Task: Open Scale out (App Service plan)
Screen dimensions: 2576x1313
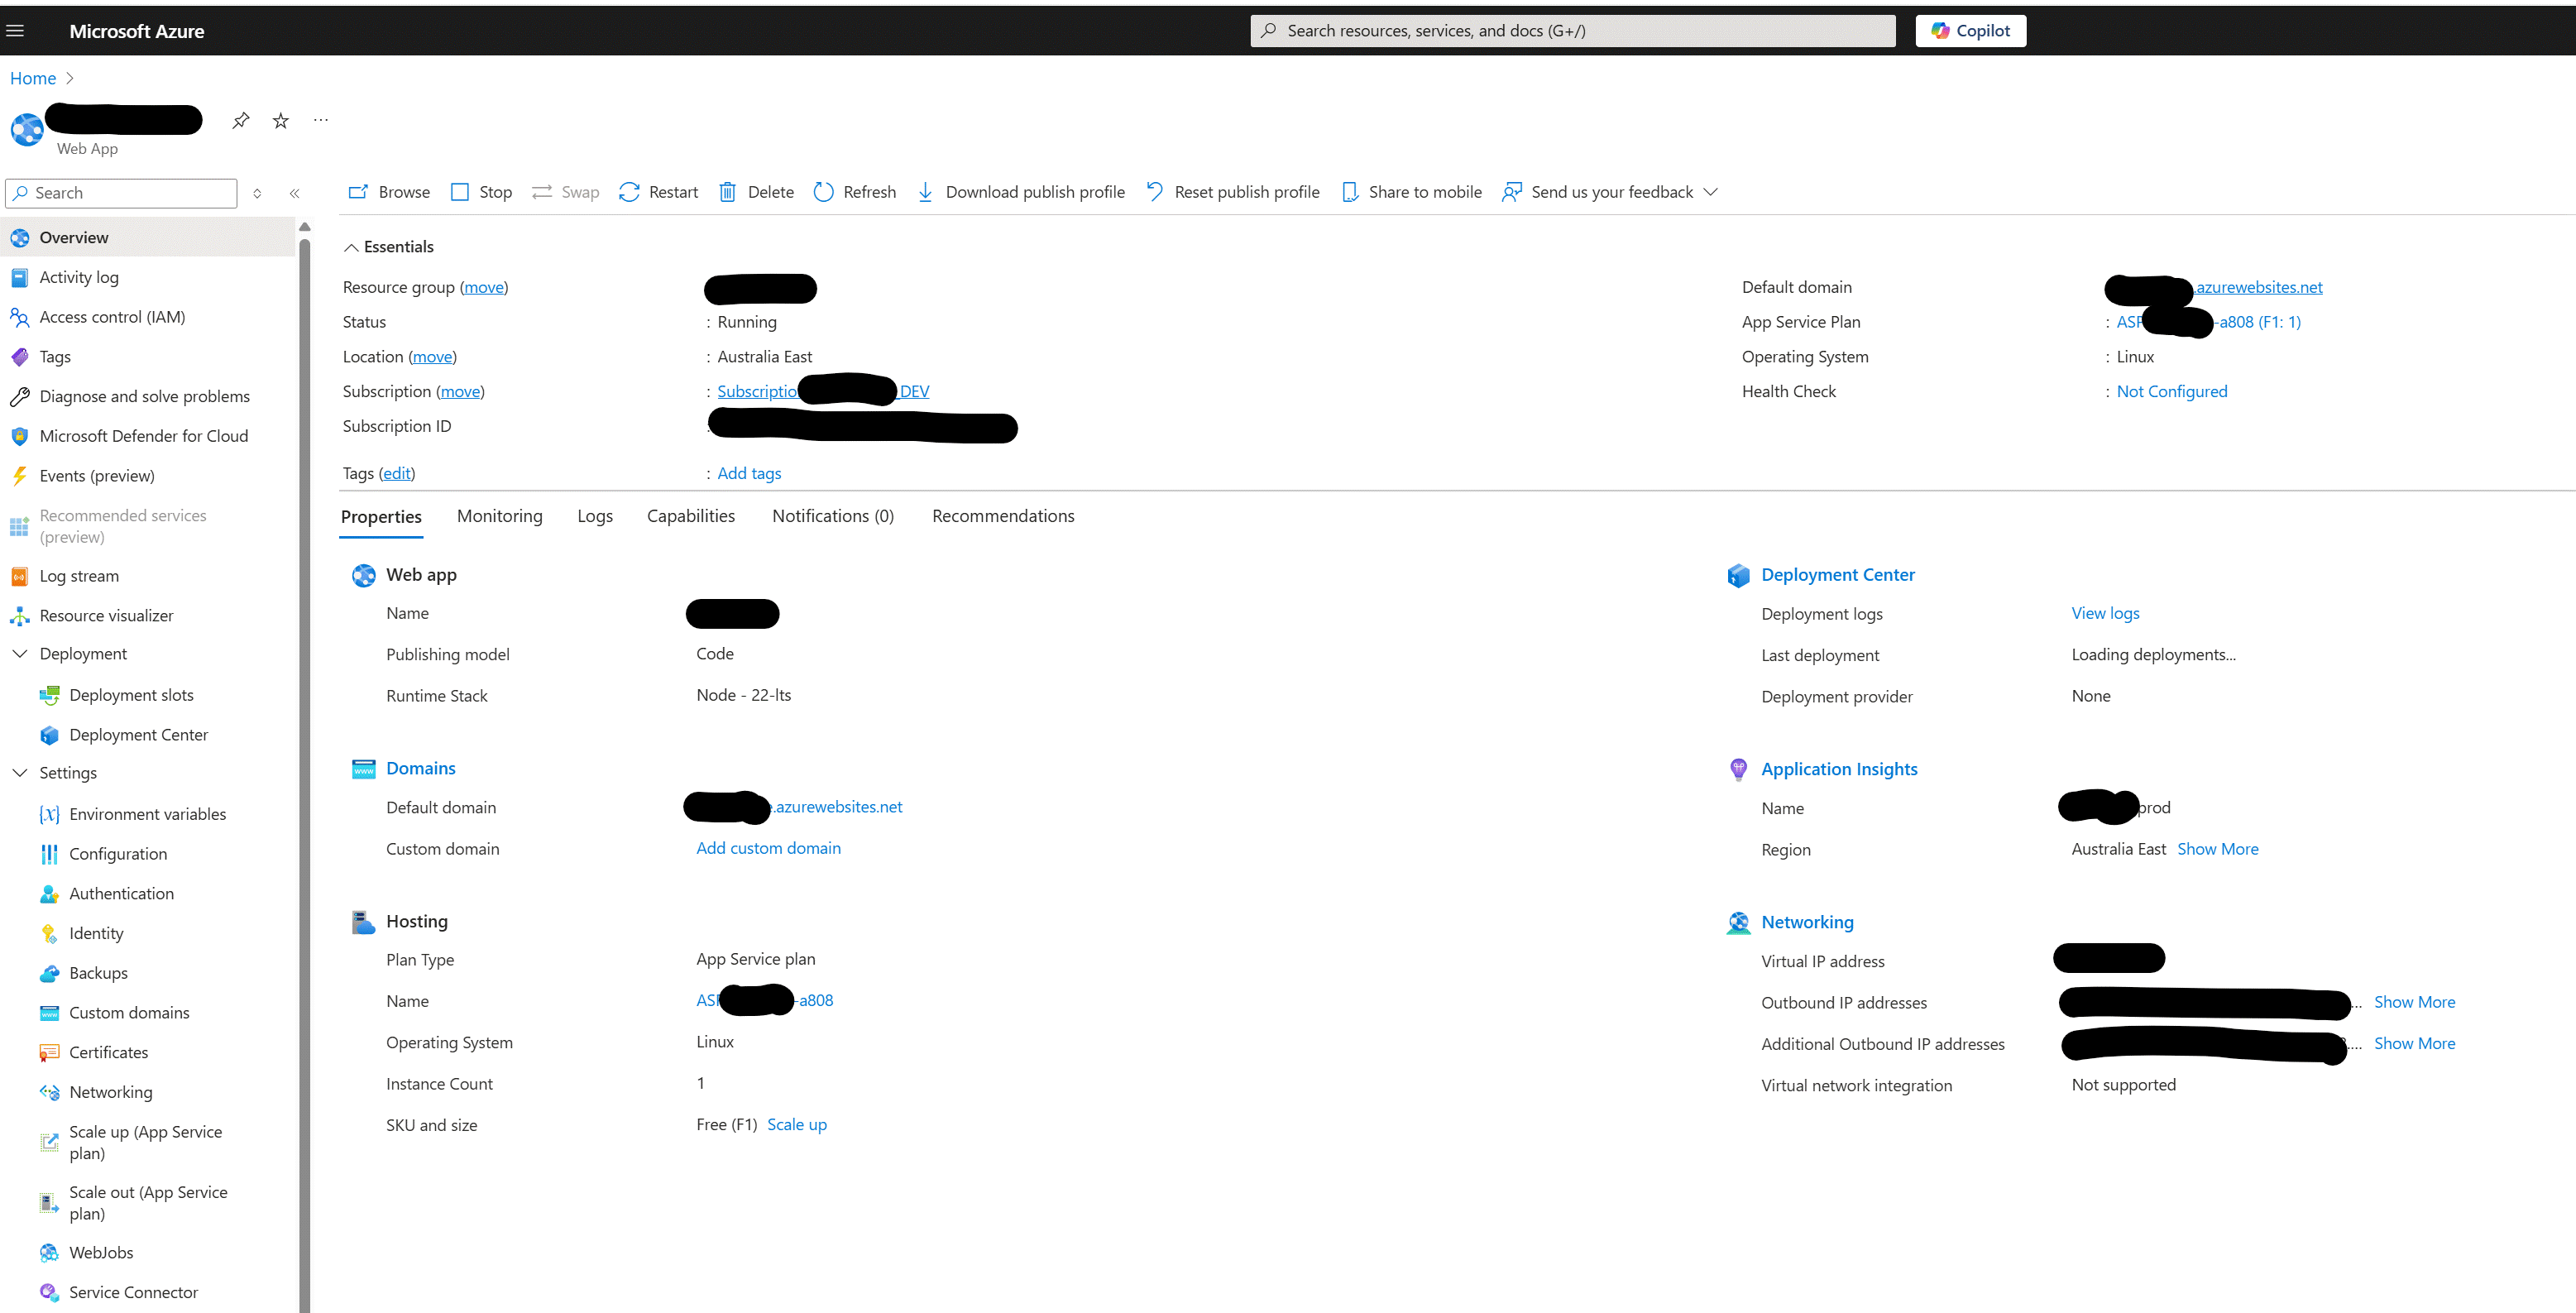Action: click(x=148, y=1203)
